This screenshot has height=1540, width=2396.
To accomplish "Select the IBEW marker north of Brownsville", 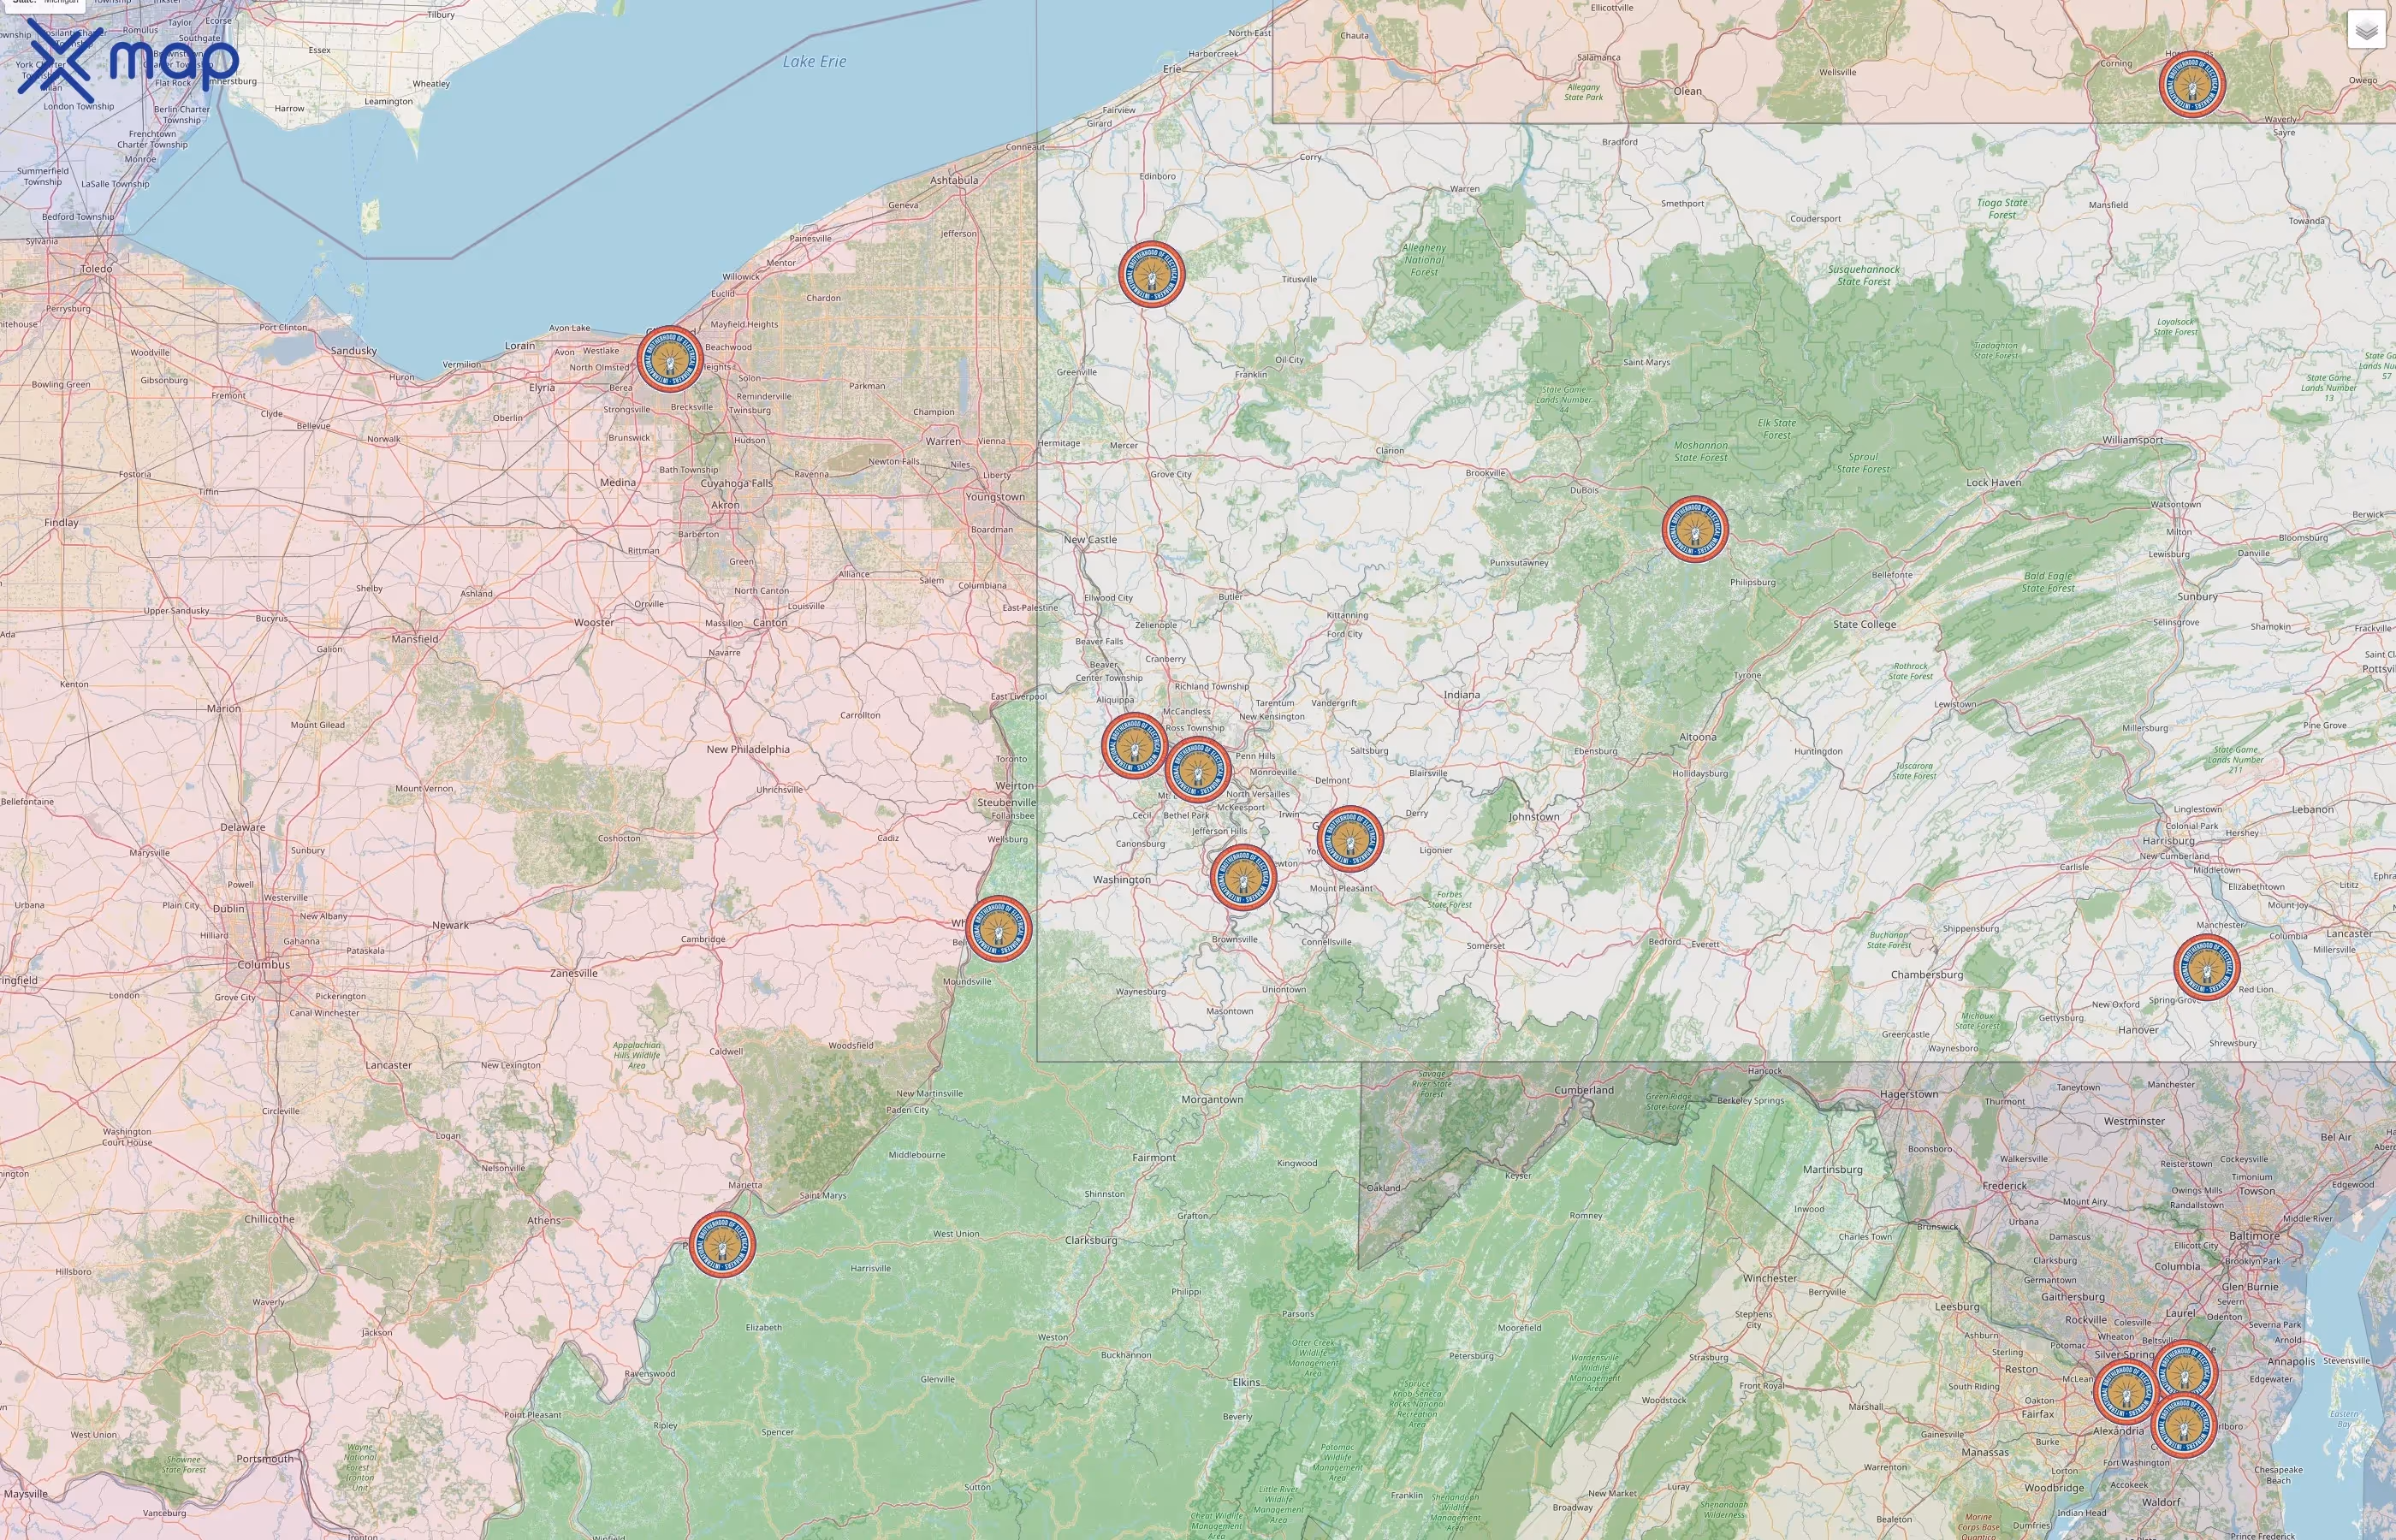I will [1243, 877].
